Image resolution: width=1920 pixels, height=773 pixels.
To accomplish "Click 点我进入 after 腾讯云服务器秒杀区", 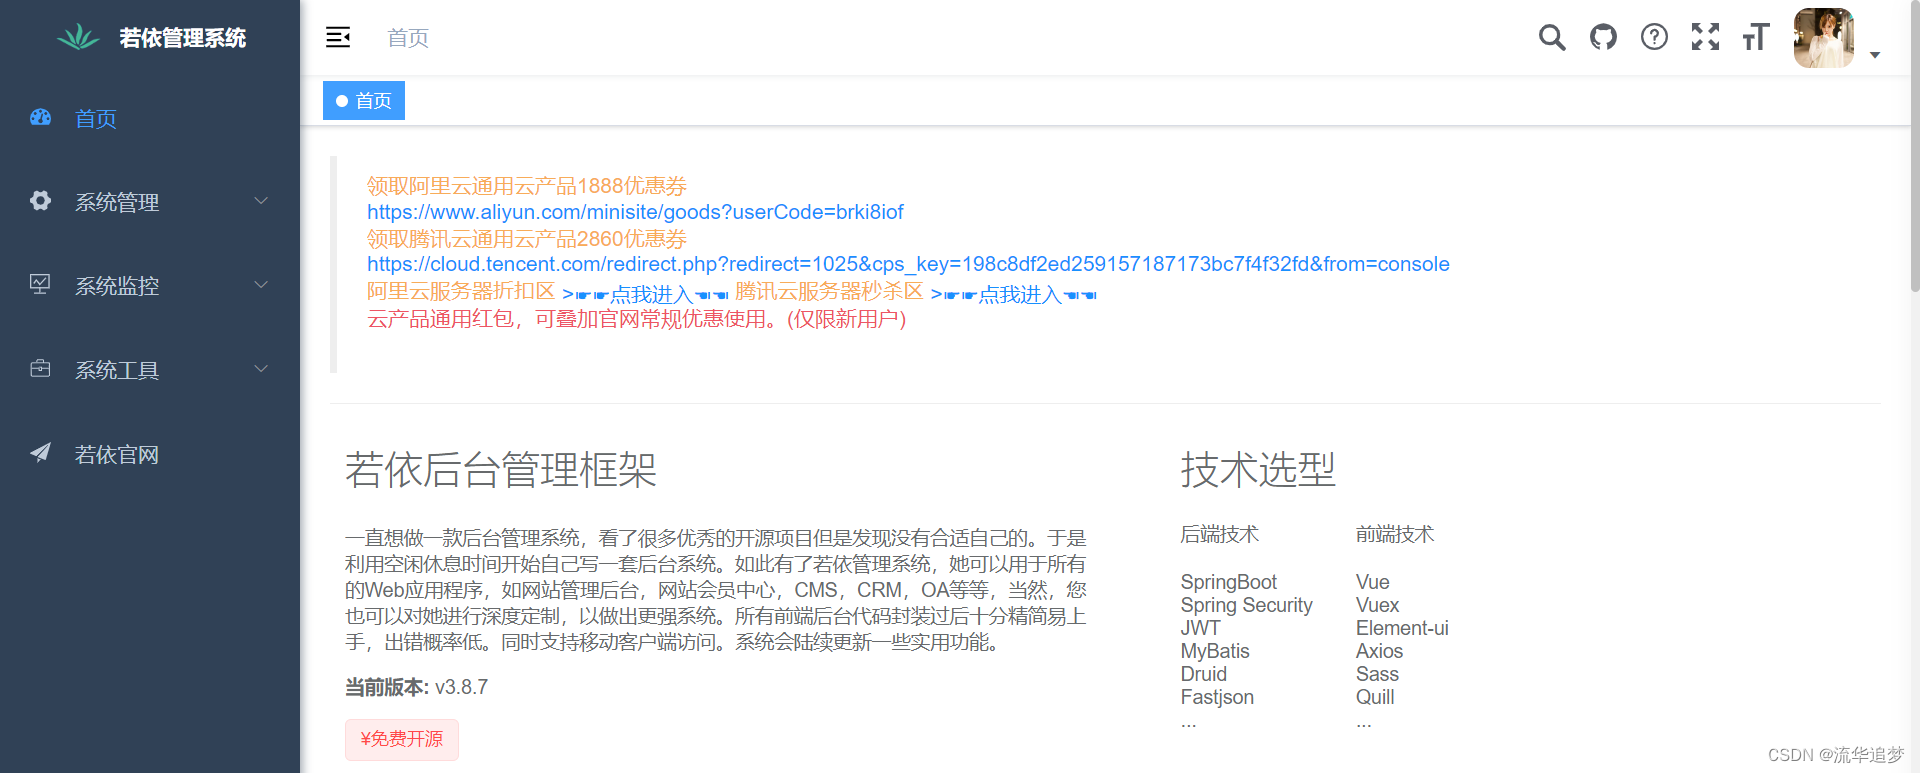I will coord(1013,294).
